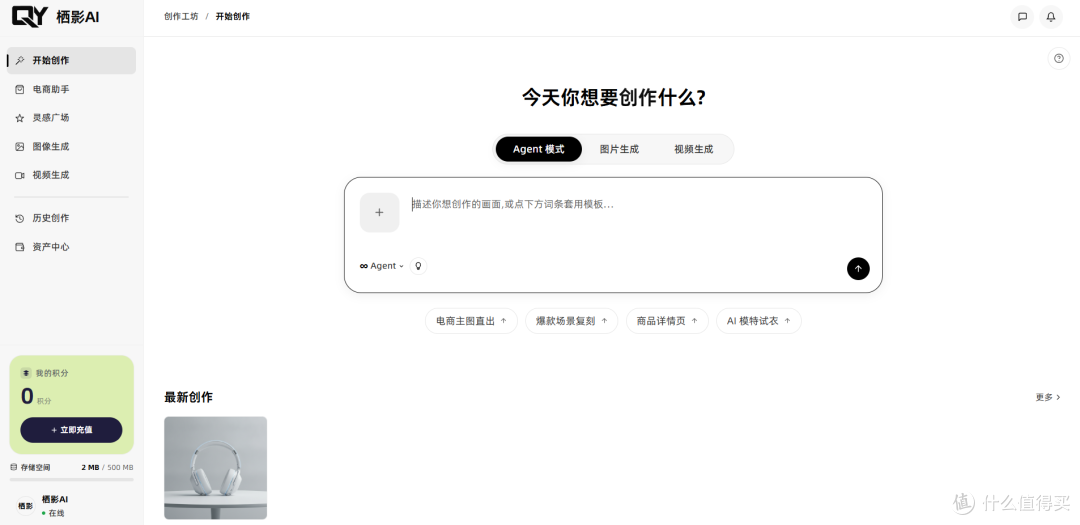Click the 开始创作 wand icon
Viewport: 1080px width, 525px height.
coord(20,61)
